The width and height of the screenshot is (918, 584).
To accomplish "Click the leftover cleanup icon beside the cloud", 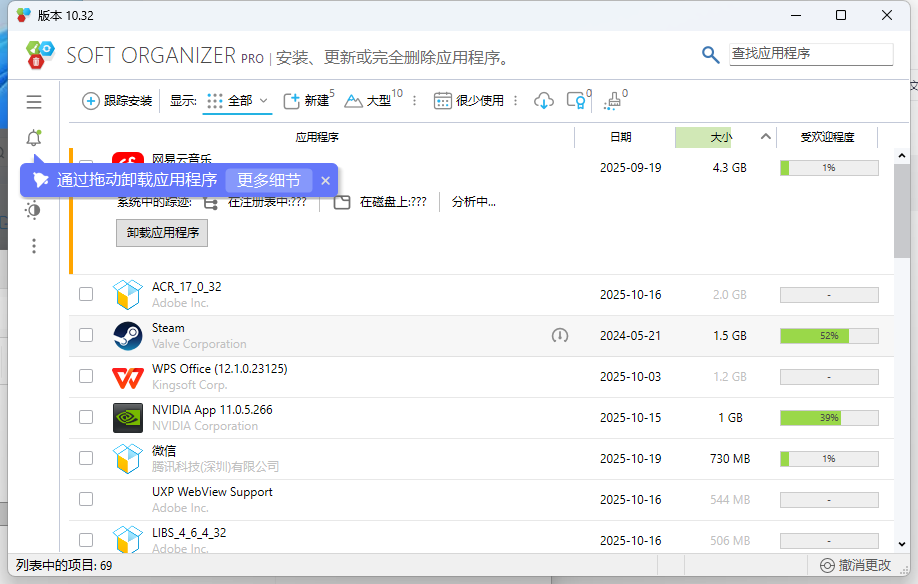I will click(613, 101).
